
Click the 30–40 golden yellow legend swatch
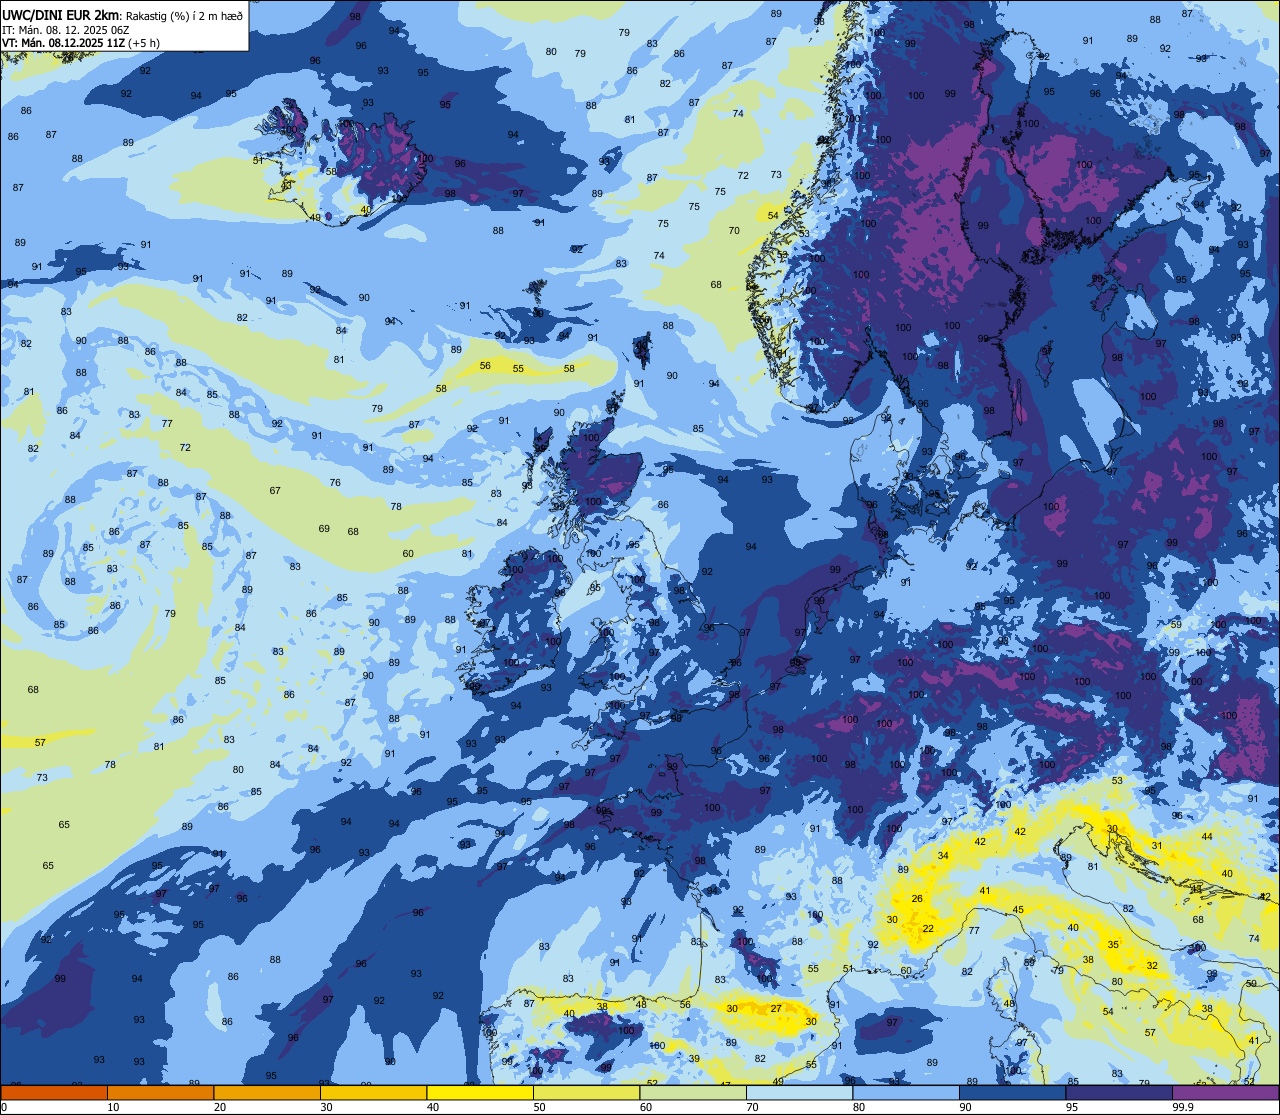click(373, 1093)
